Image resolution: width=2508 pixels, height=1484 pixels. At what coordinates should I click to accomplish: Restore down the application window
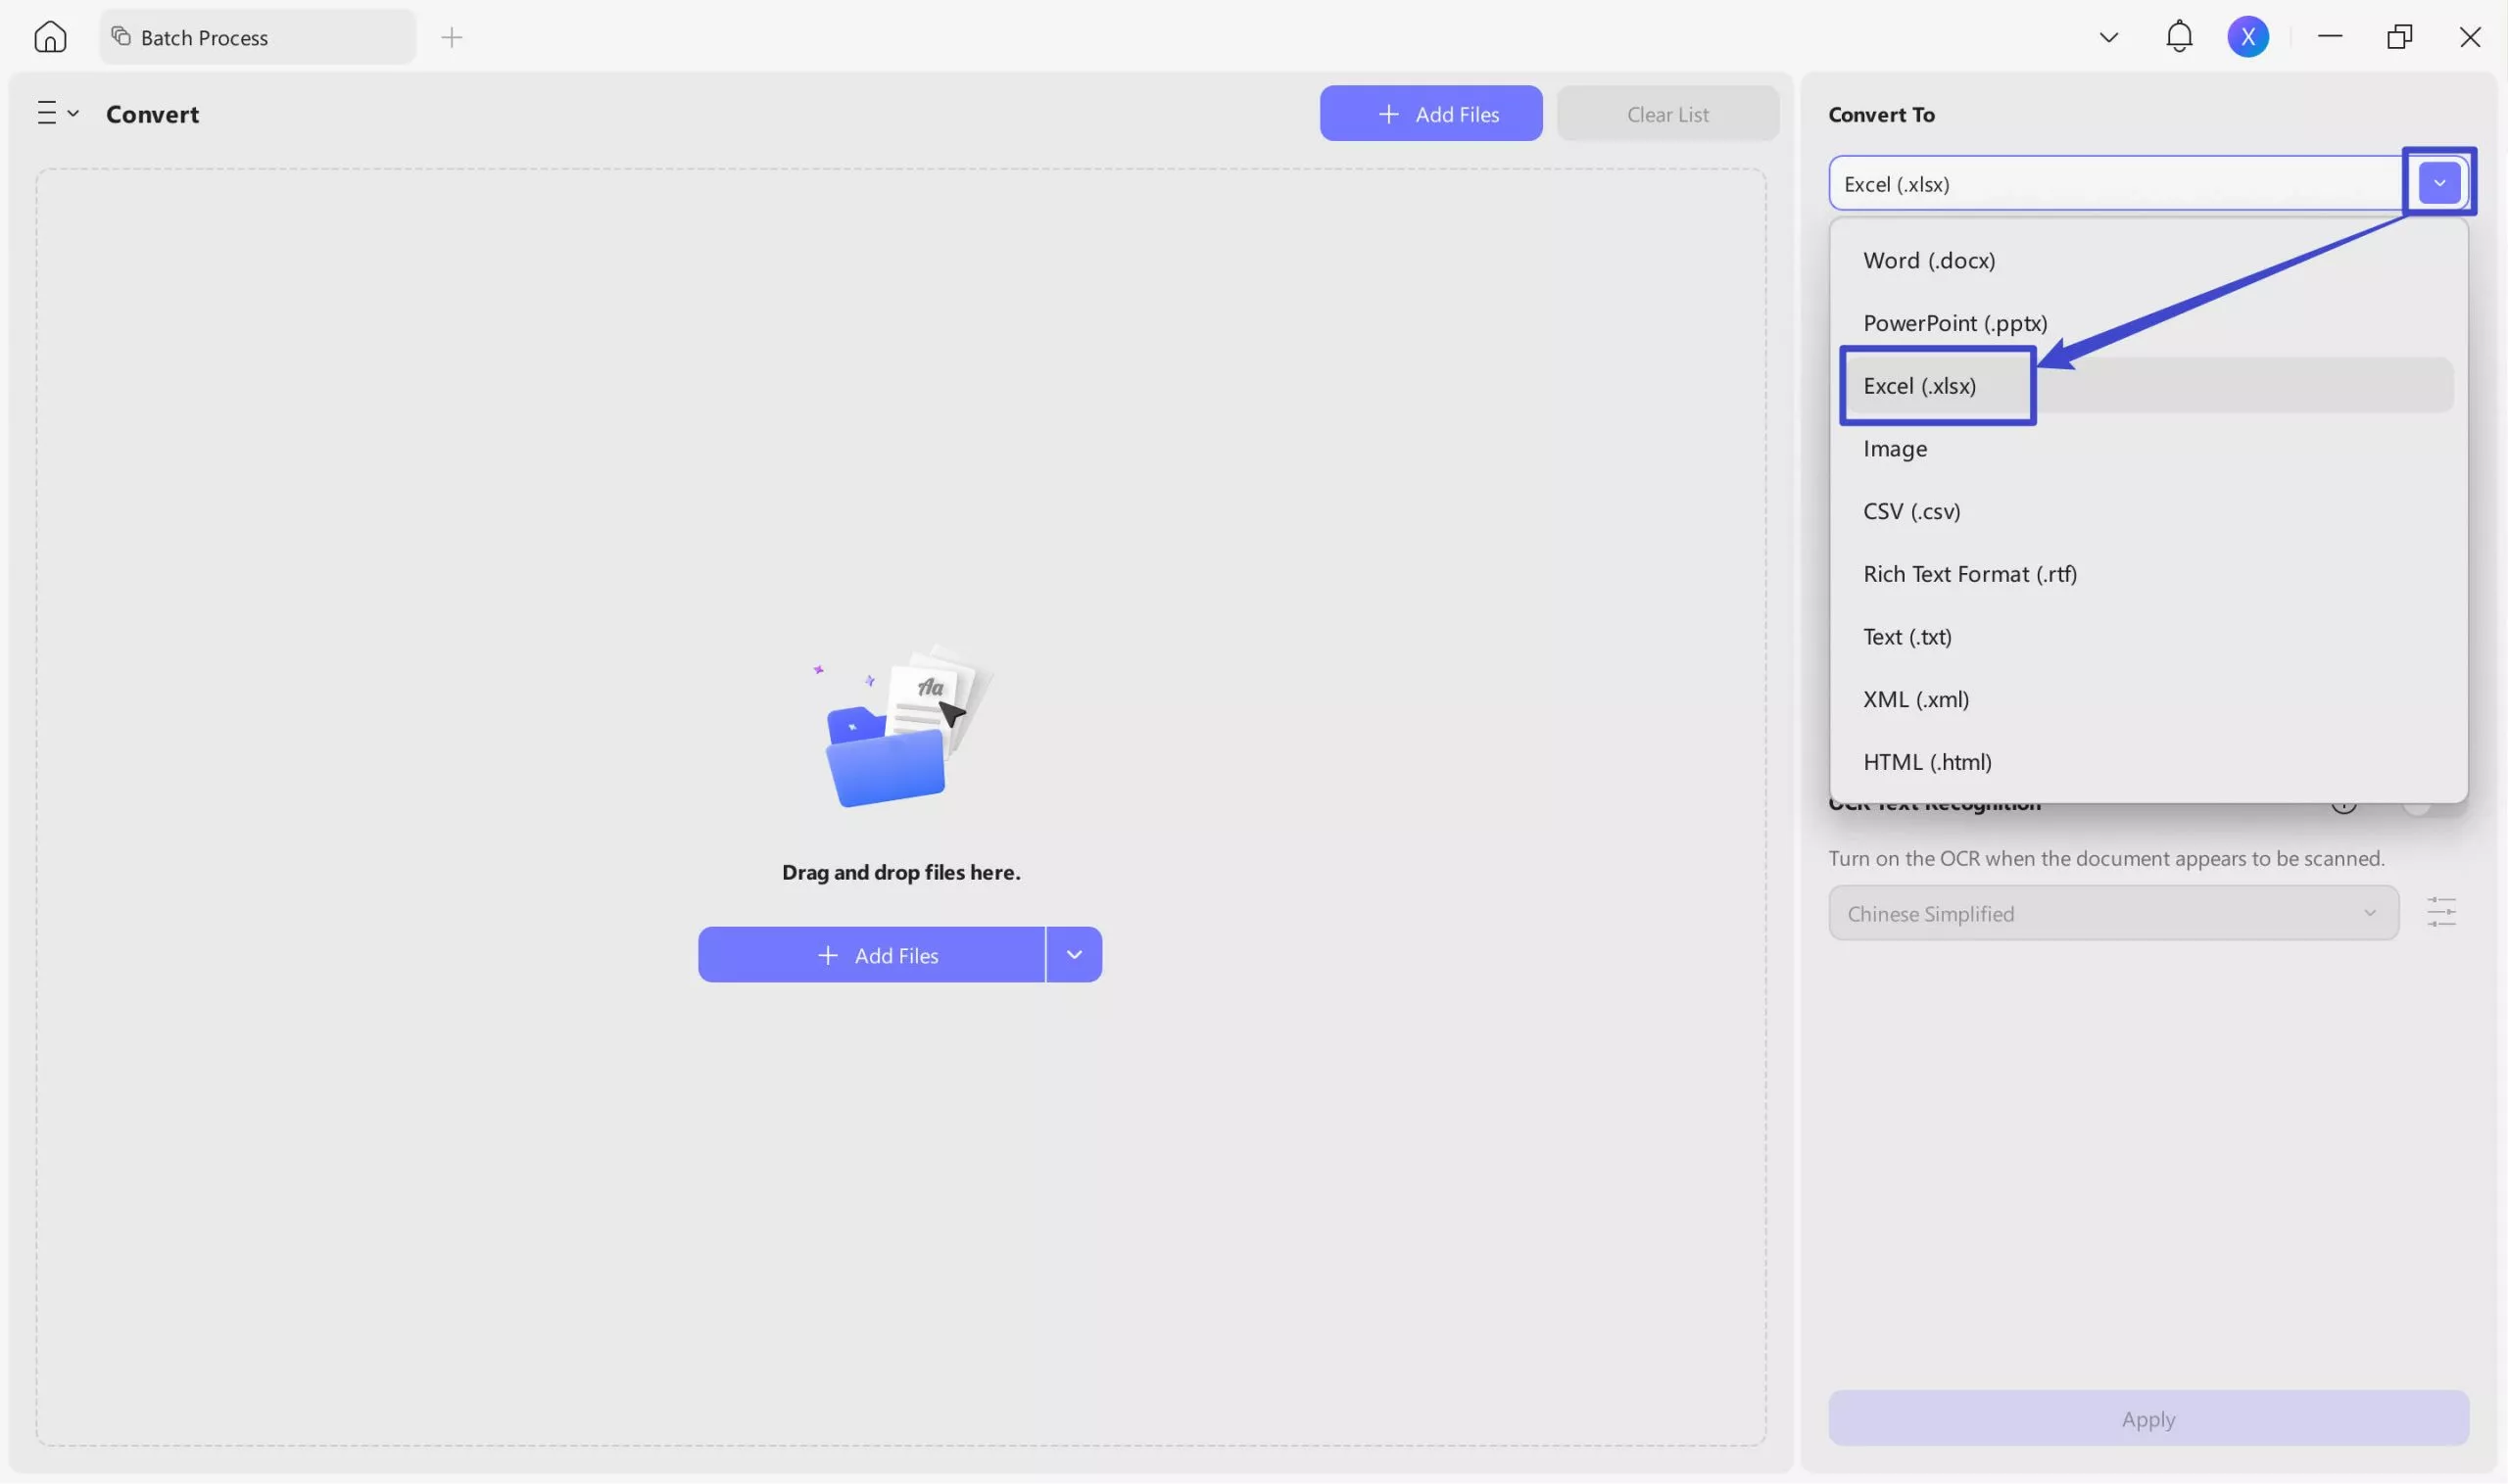point(2399,37)
